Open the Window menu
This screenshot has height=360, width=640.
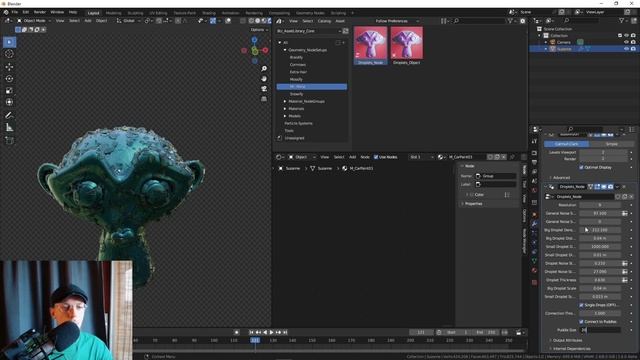pyautogui.click(x=57, y=13)
